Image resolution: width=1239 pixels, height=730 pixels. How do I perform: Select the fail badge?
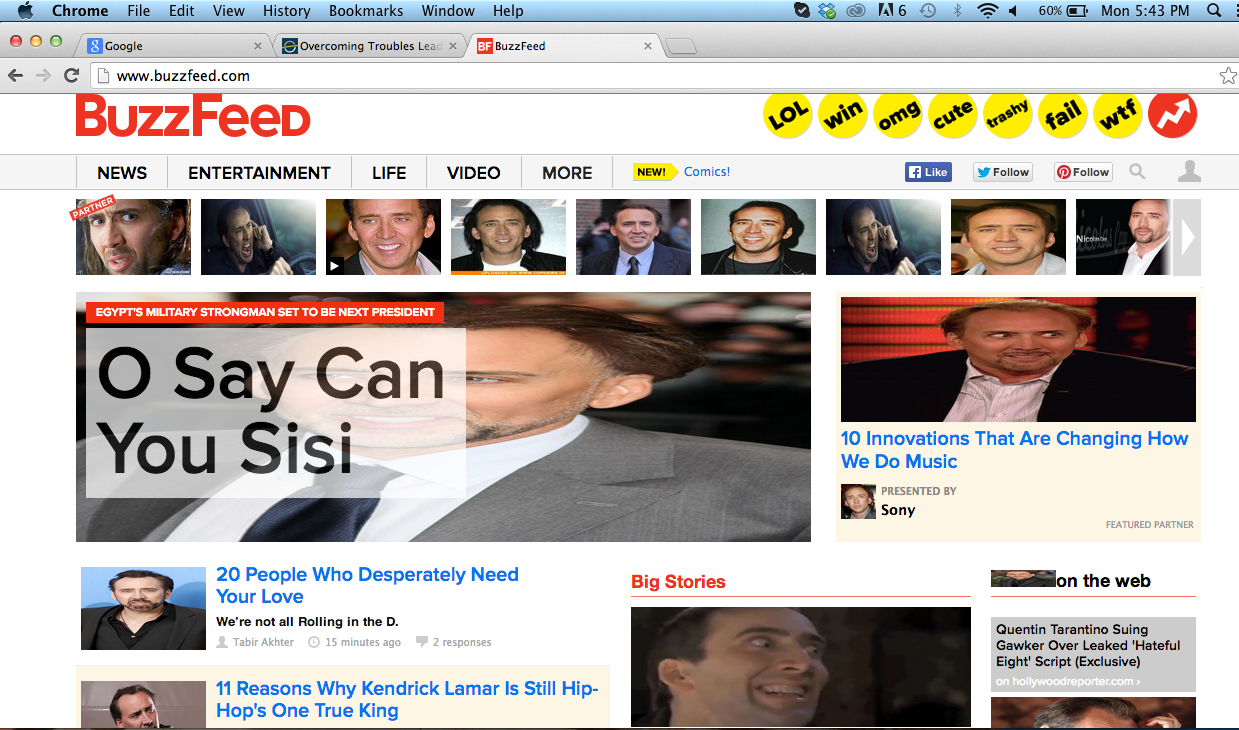click(1063, 115)
